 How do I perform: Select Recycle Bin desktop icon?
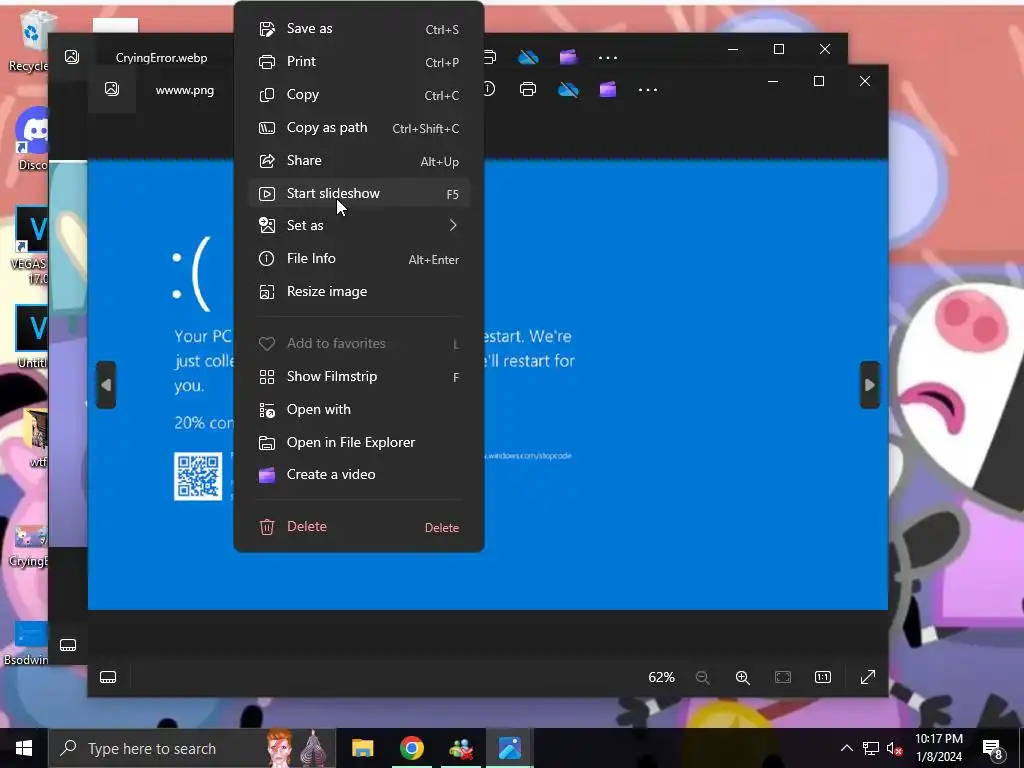30,40
